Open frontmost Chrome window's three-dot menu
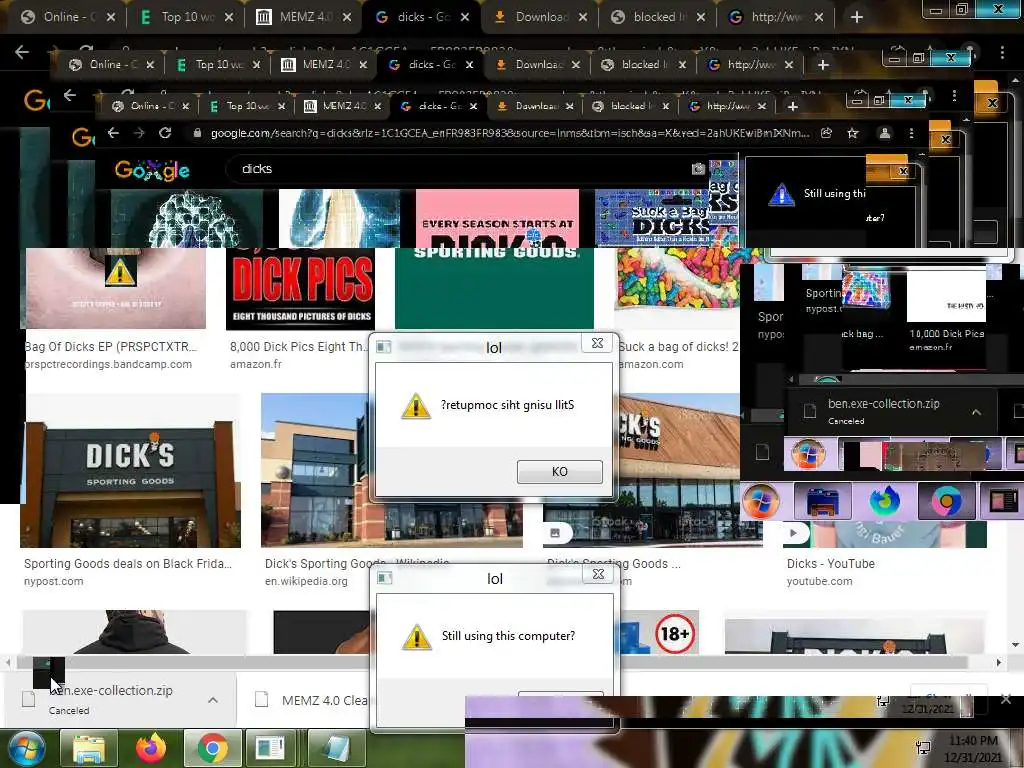Viewport: 1024px width, 768px height. [911, 133]
